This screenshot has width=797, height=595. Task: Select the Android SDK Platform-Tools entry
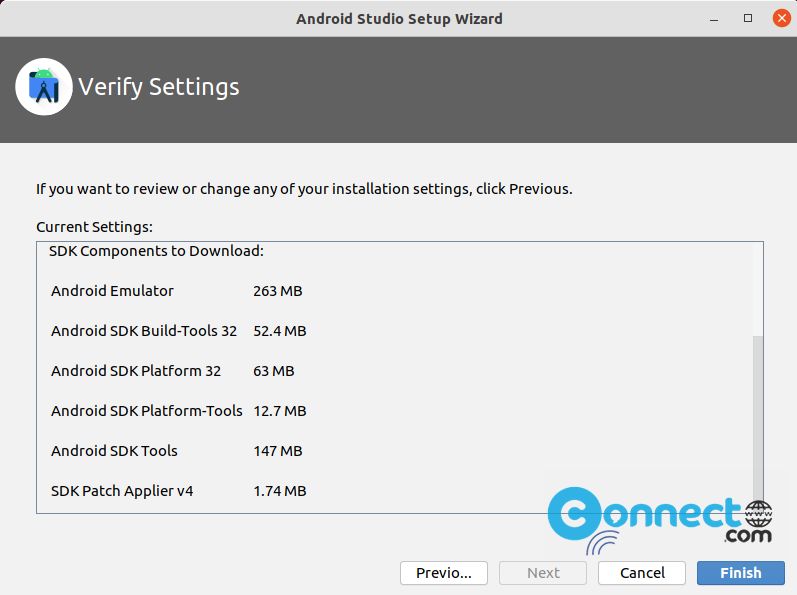(146, 411)
